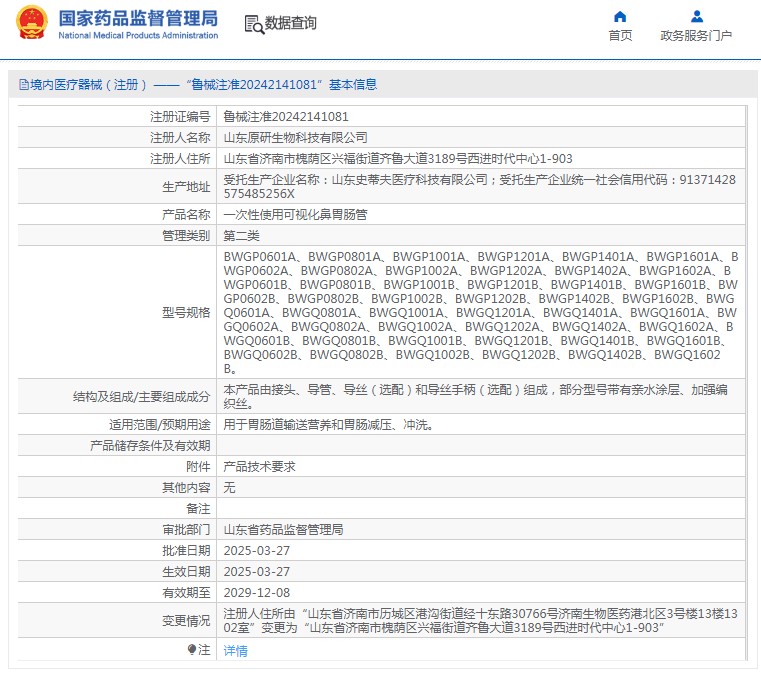
Task: Click the 备注 row label
Action: click(x=199, y=509)
